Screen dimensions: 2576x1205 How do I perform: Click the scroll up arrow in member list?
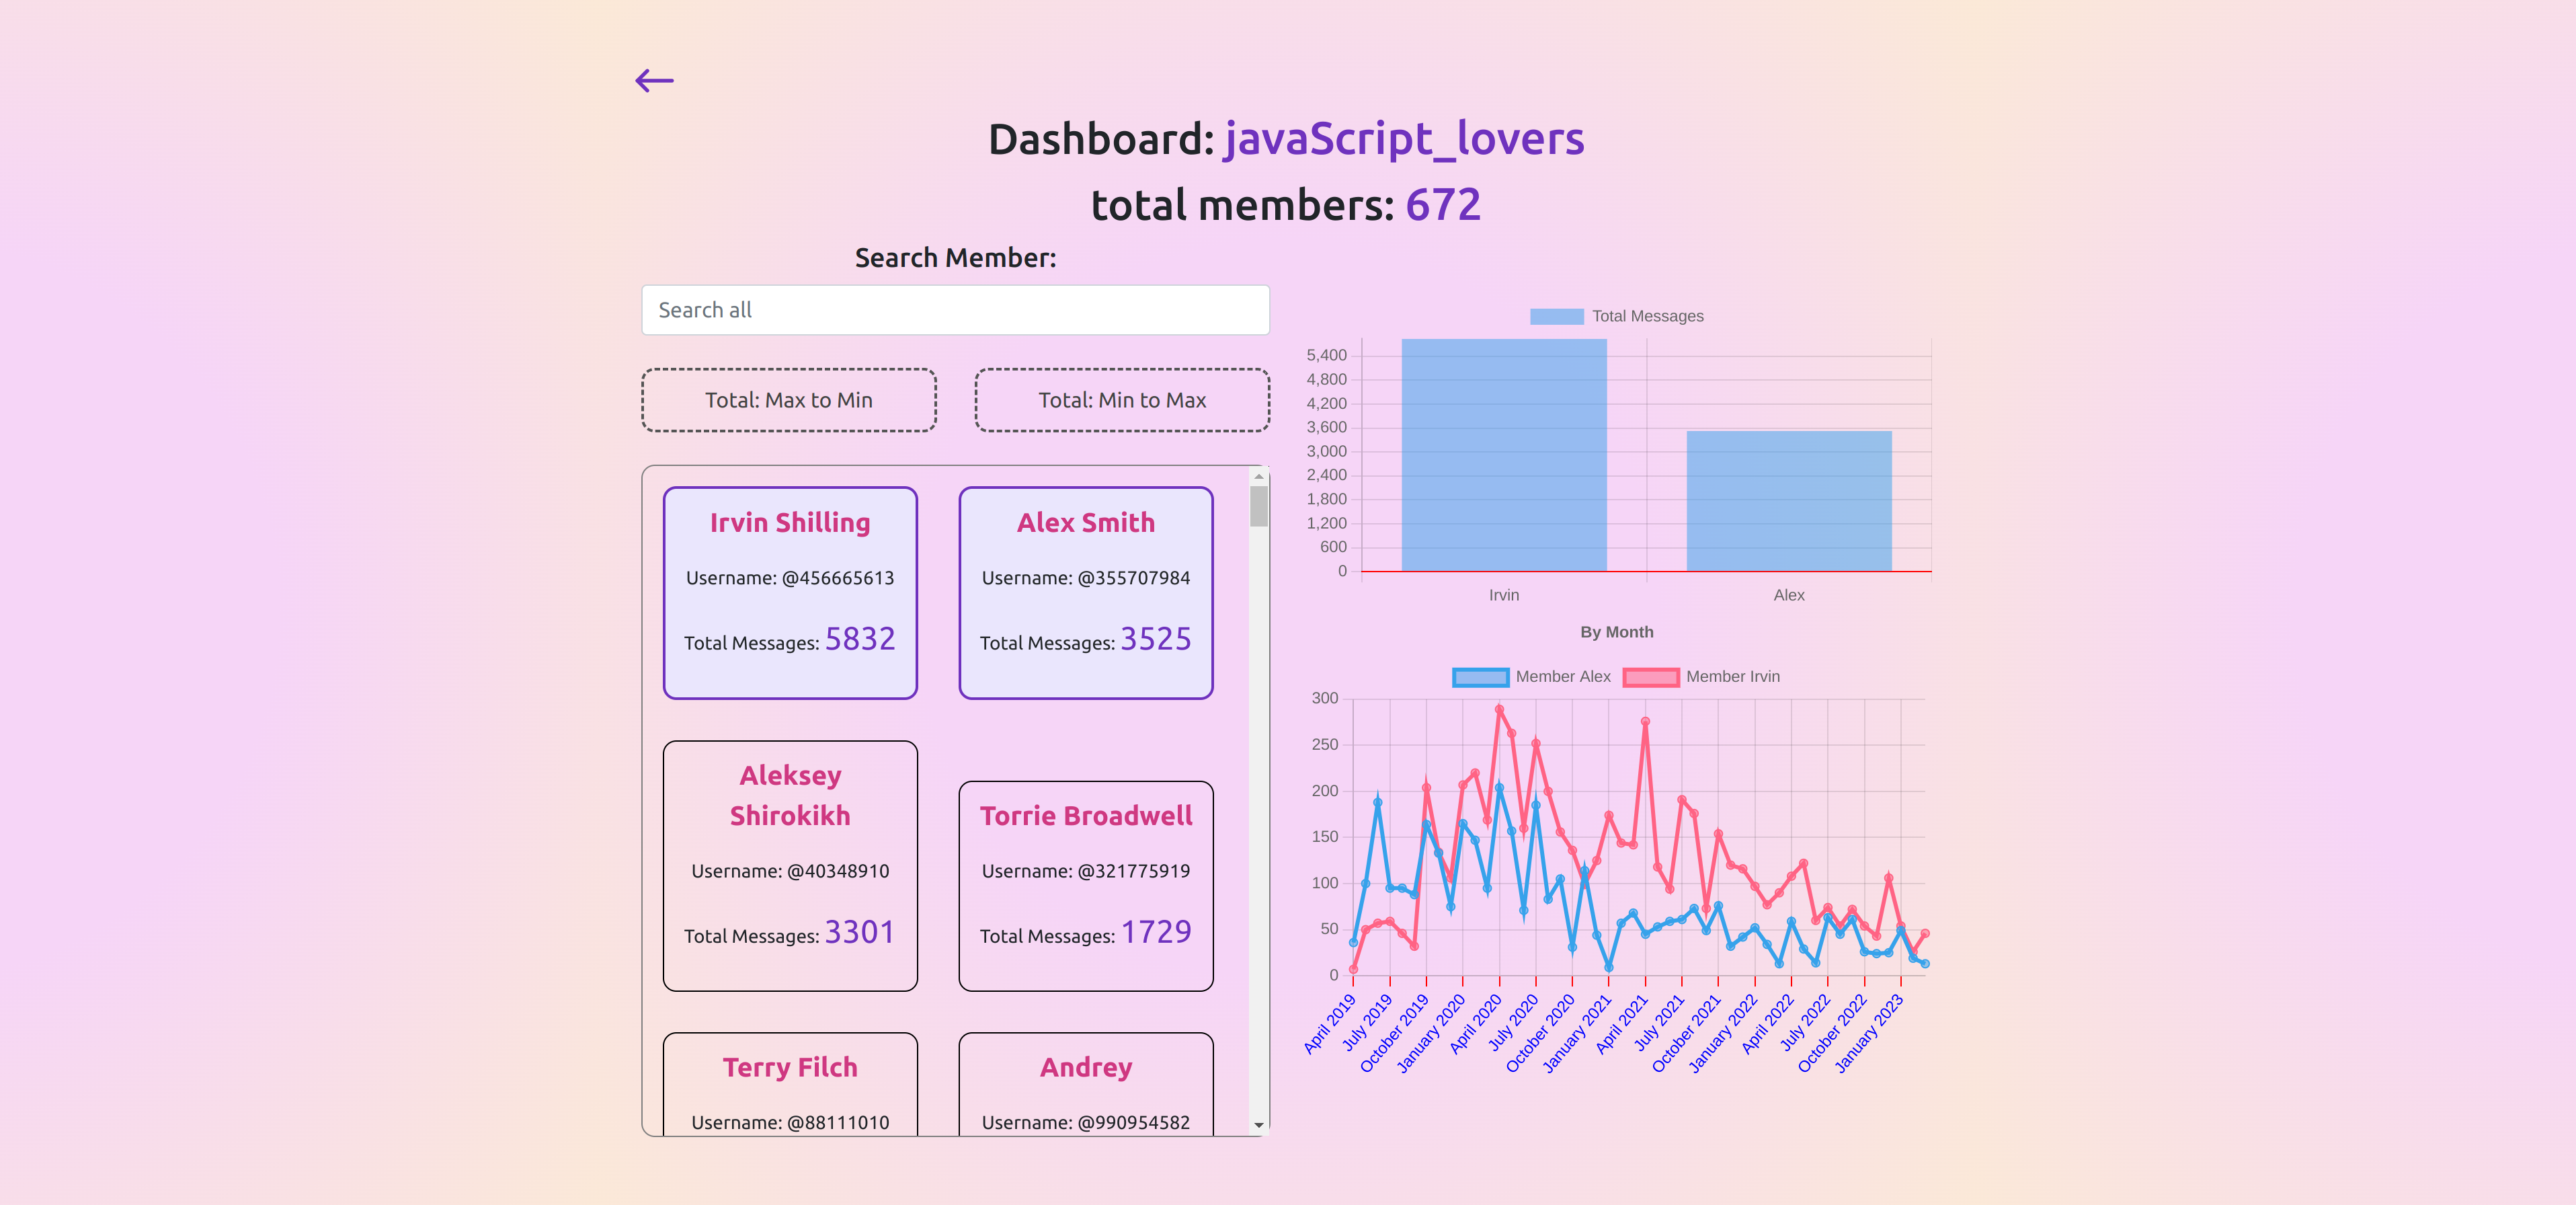click(1259, 476)
